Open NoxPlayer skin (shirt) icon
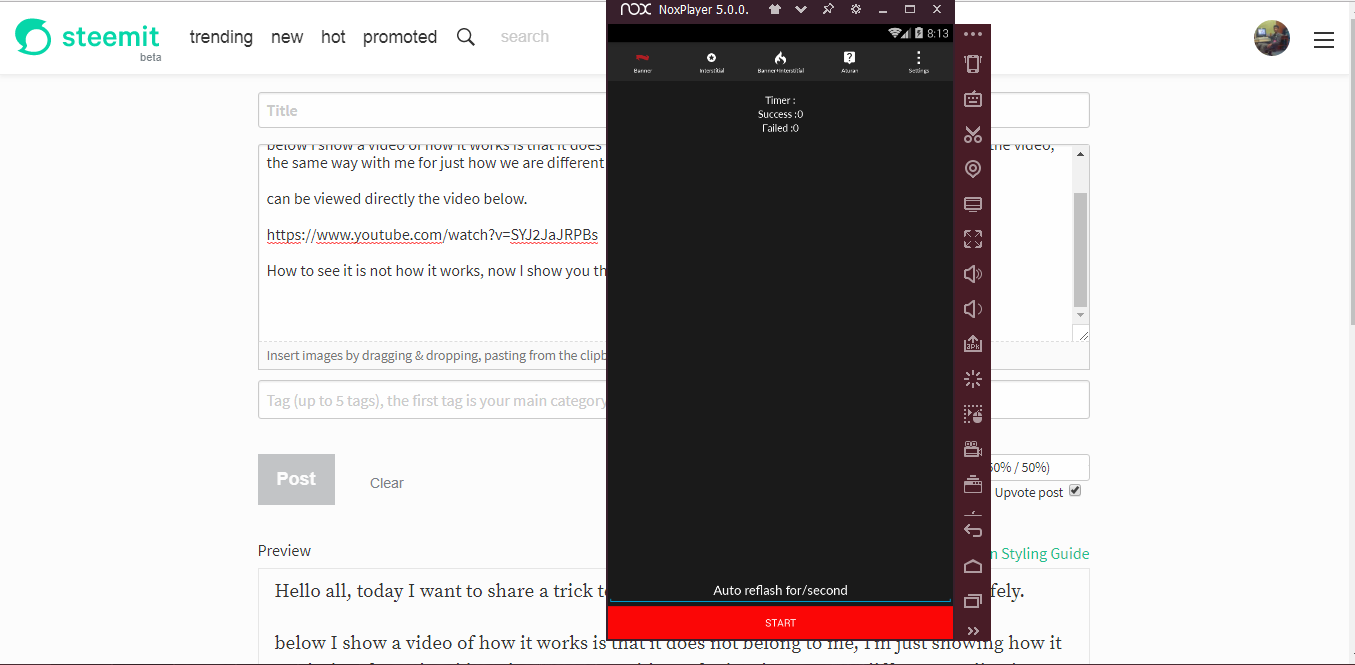 point(774,9)
